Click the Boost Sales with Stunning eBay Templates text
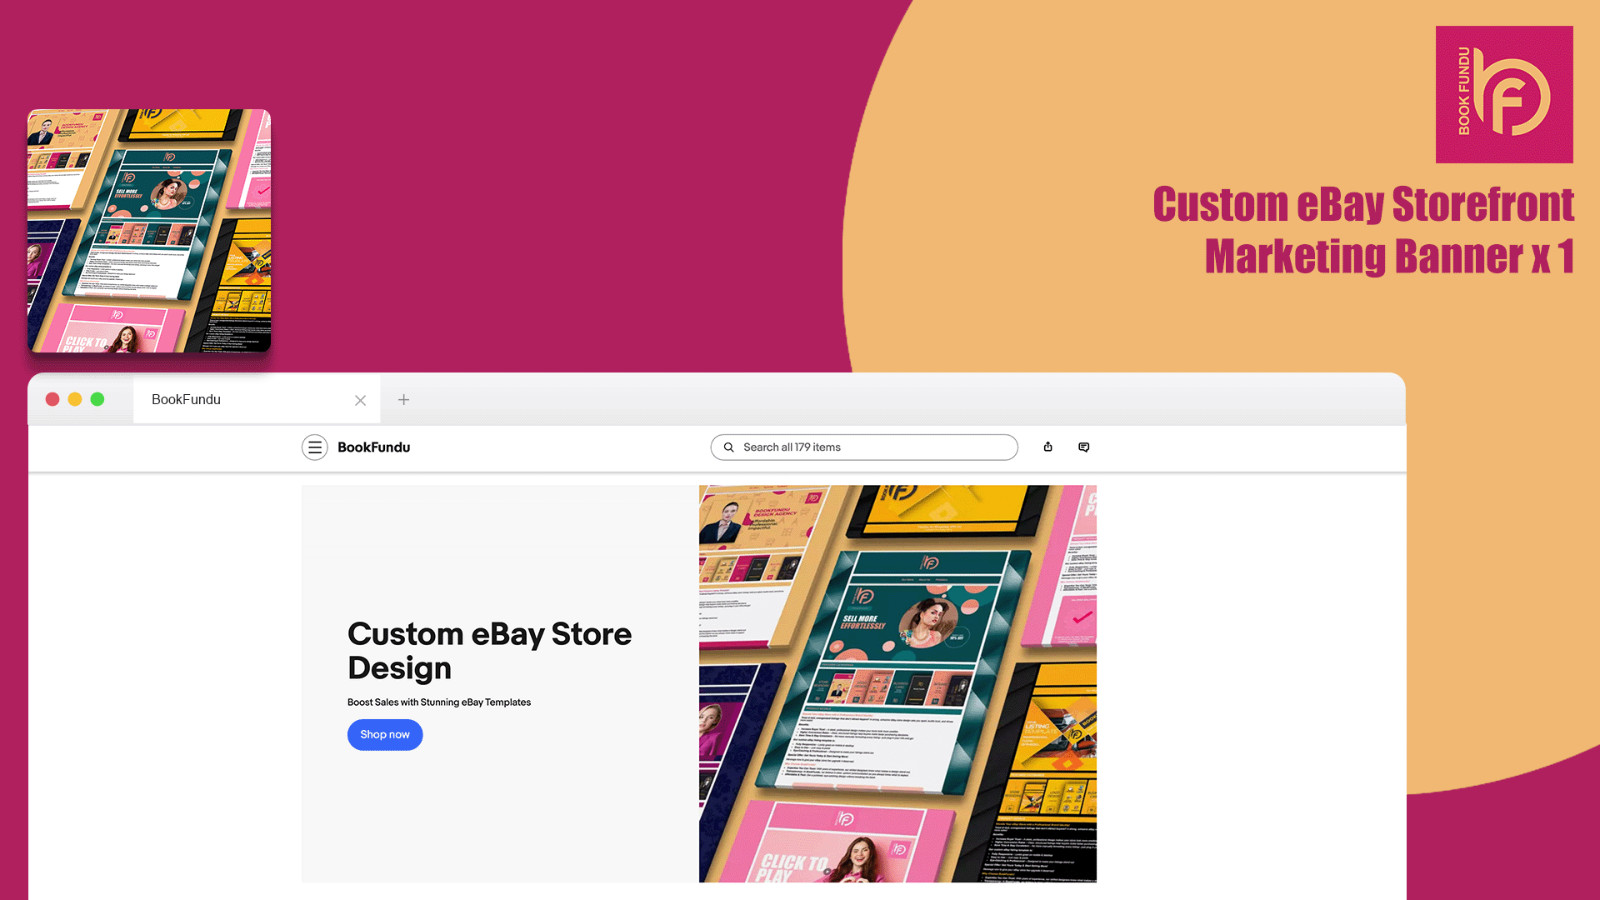The width and height of the screenshot is (1600, 900). tap(439, 702)
